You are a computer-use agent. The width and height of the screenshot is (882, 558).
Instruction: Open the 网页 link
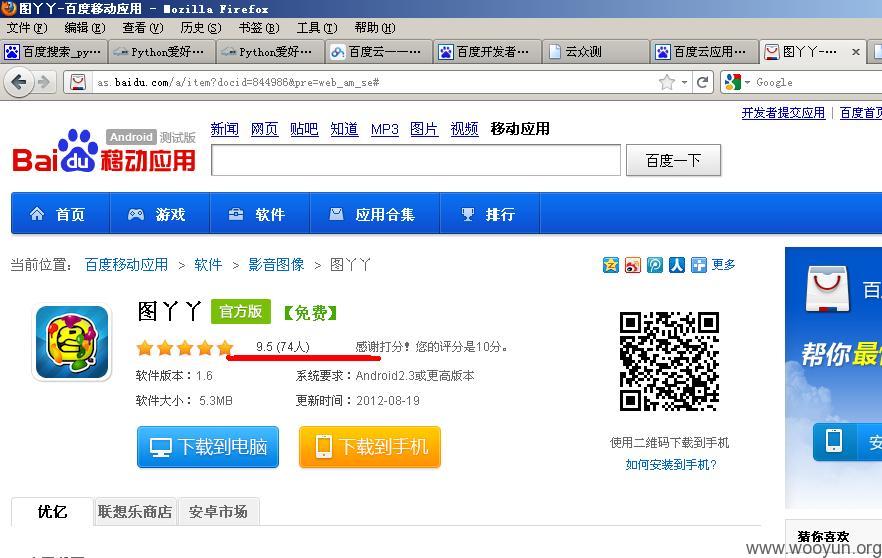(x=264, y=129)
